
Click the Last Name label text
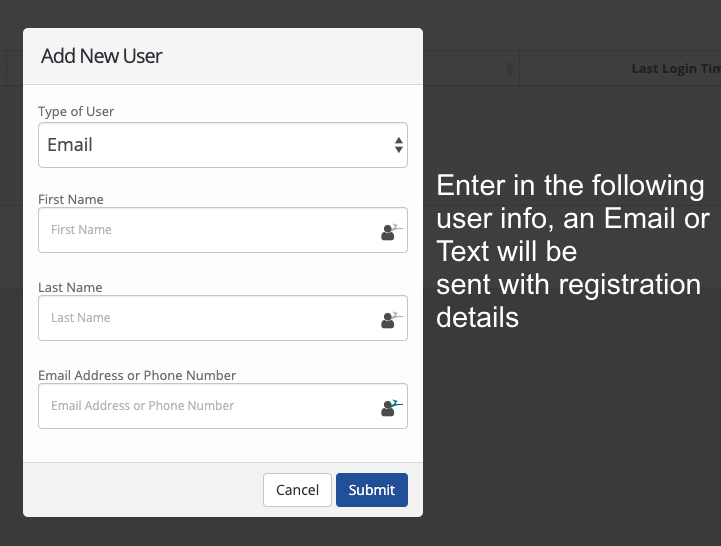click(70, 287)
